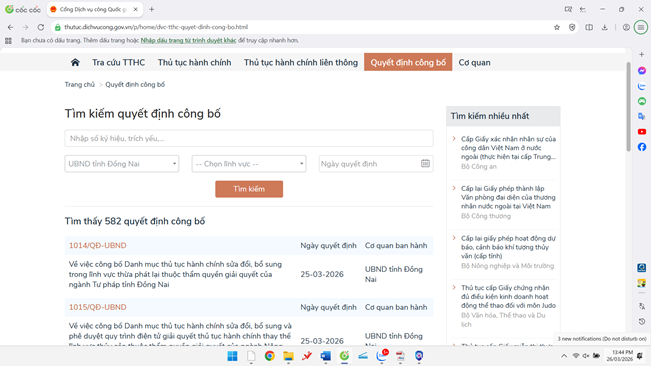Open the Tra cứu TTHC menu
Image resolution: width=651 pixels, height=366 pixels.
tap(118, 62)
